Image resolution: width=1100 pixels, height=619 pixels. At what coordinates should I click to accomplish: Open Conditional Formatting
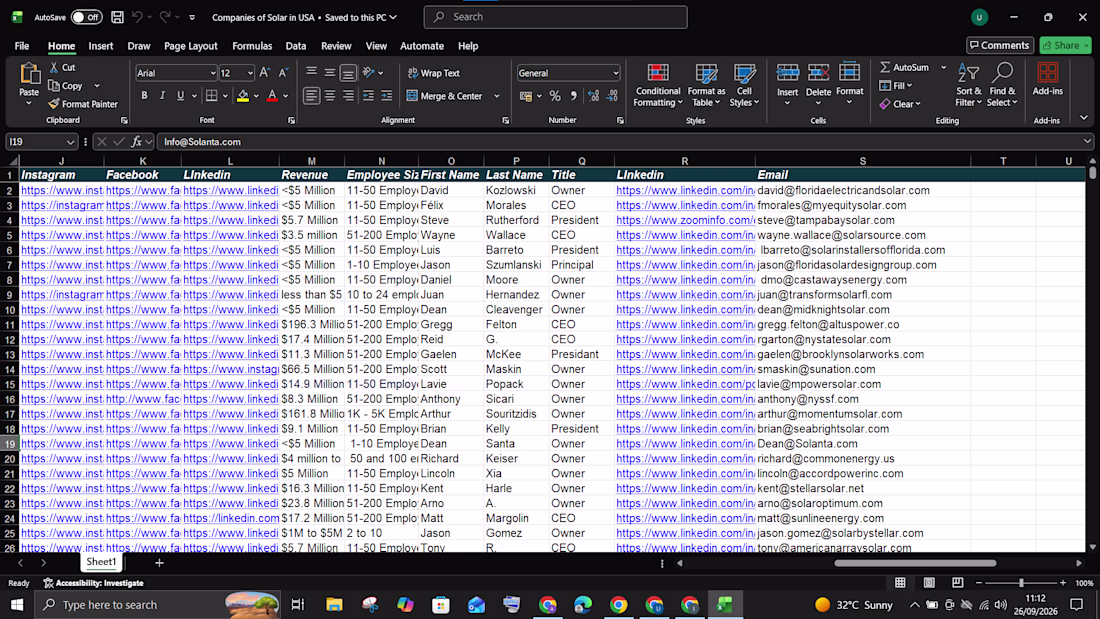(657, 86)
